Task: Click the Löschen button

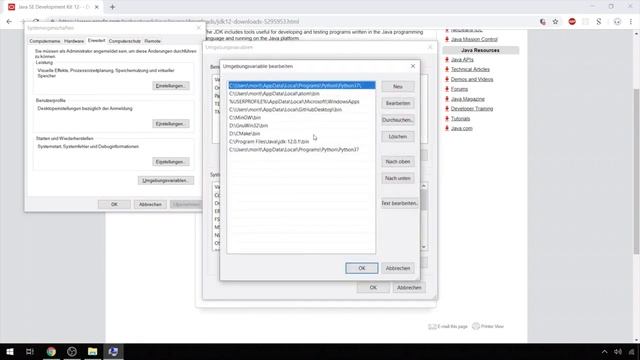Action: point(398,137)
